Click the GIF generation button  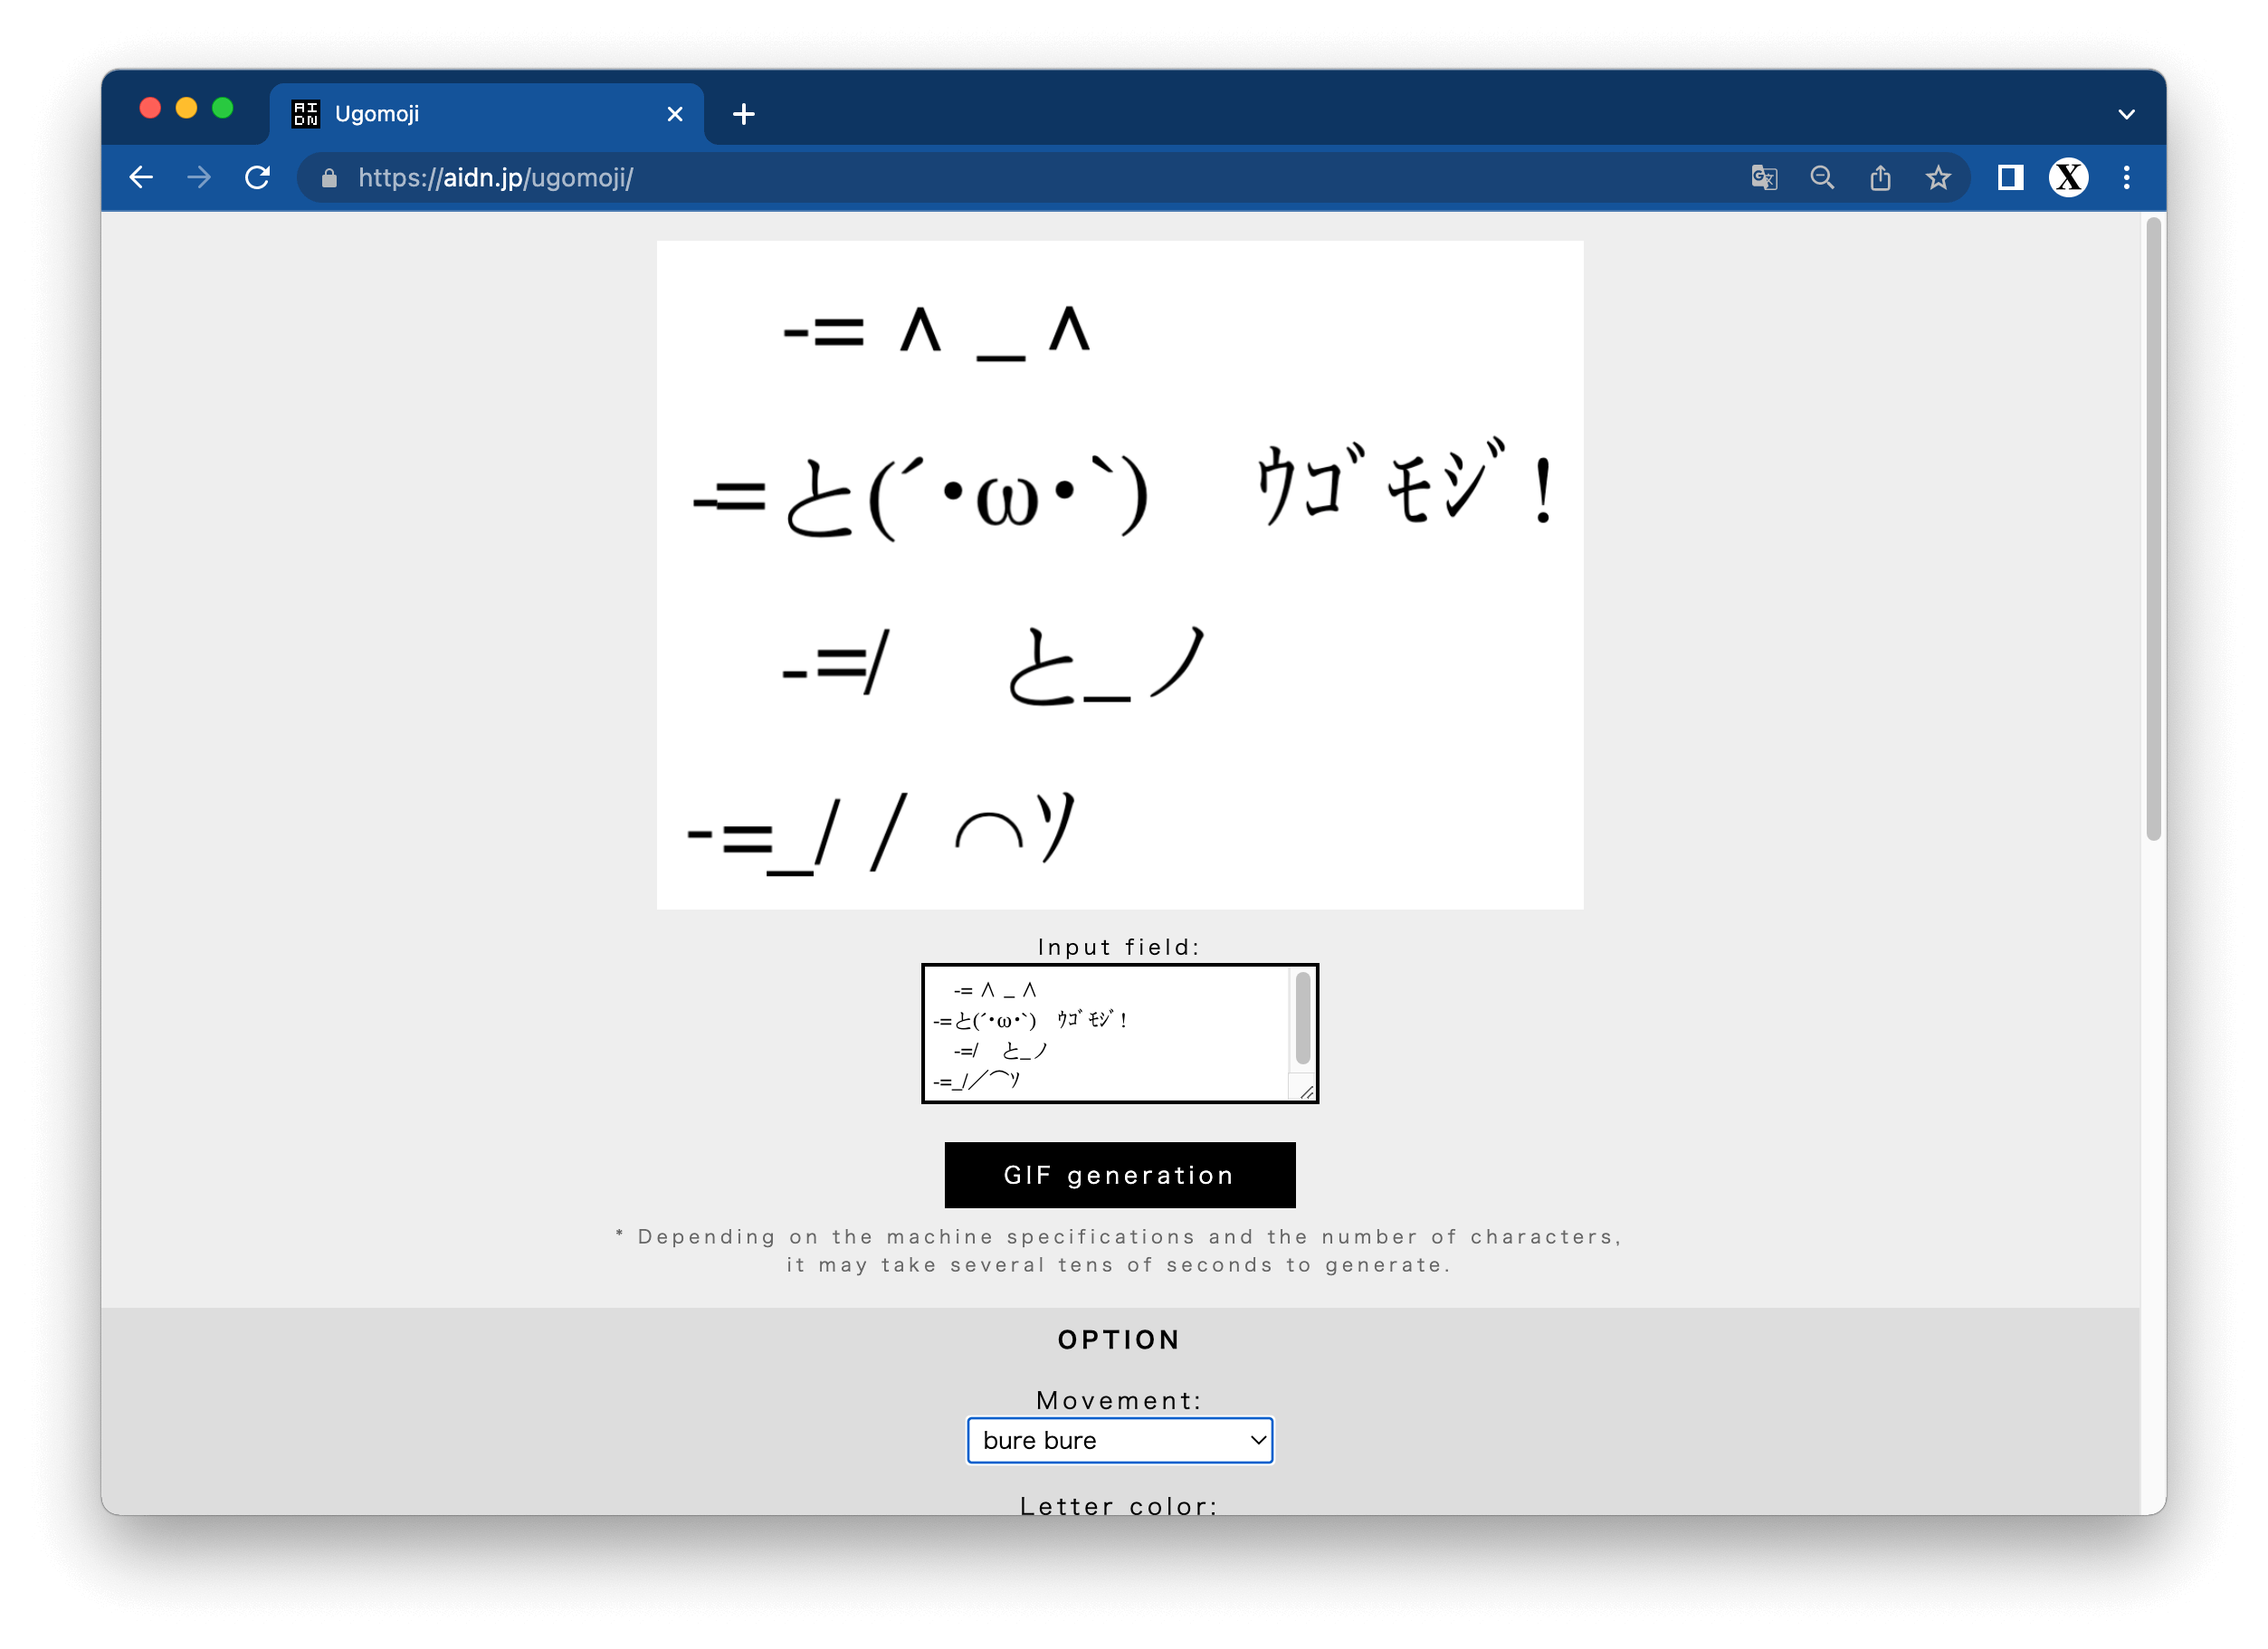click(x=1120, y=1175)
